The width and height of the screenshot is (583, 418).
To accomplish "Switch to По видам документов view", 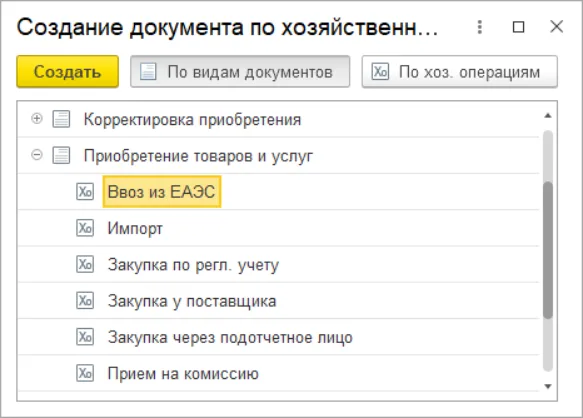I will coord(240,72).
